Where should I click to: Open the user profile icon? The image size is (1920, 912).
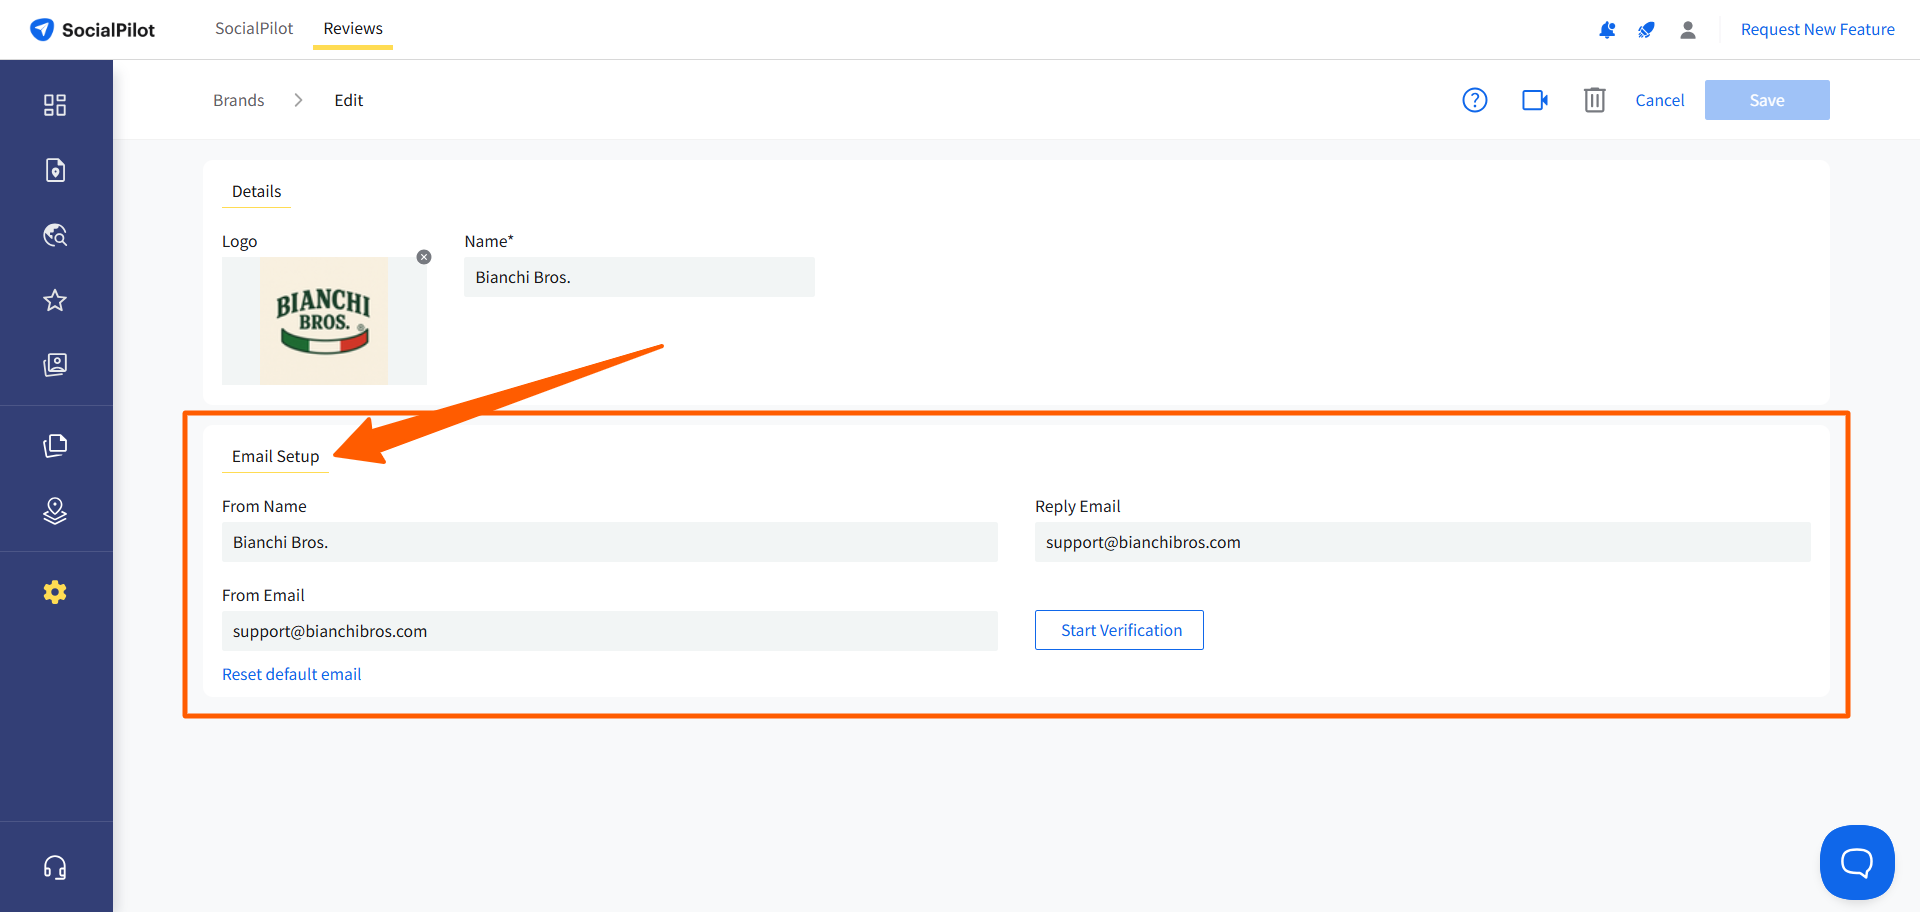tap(1688, 30)
